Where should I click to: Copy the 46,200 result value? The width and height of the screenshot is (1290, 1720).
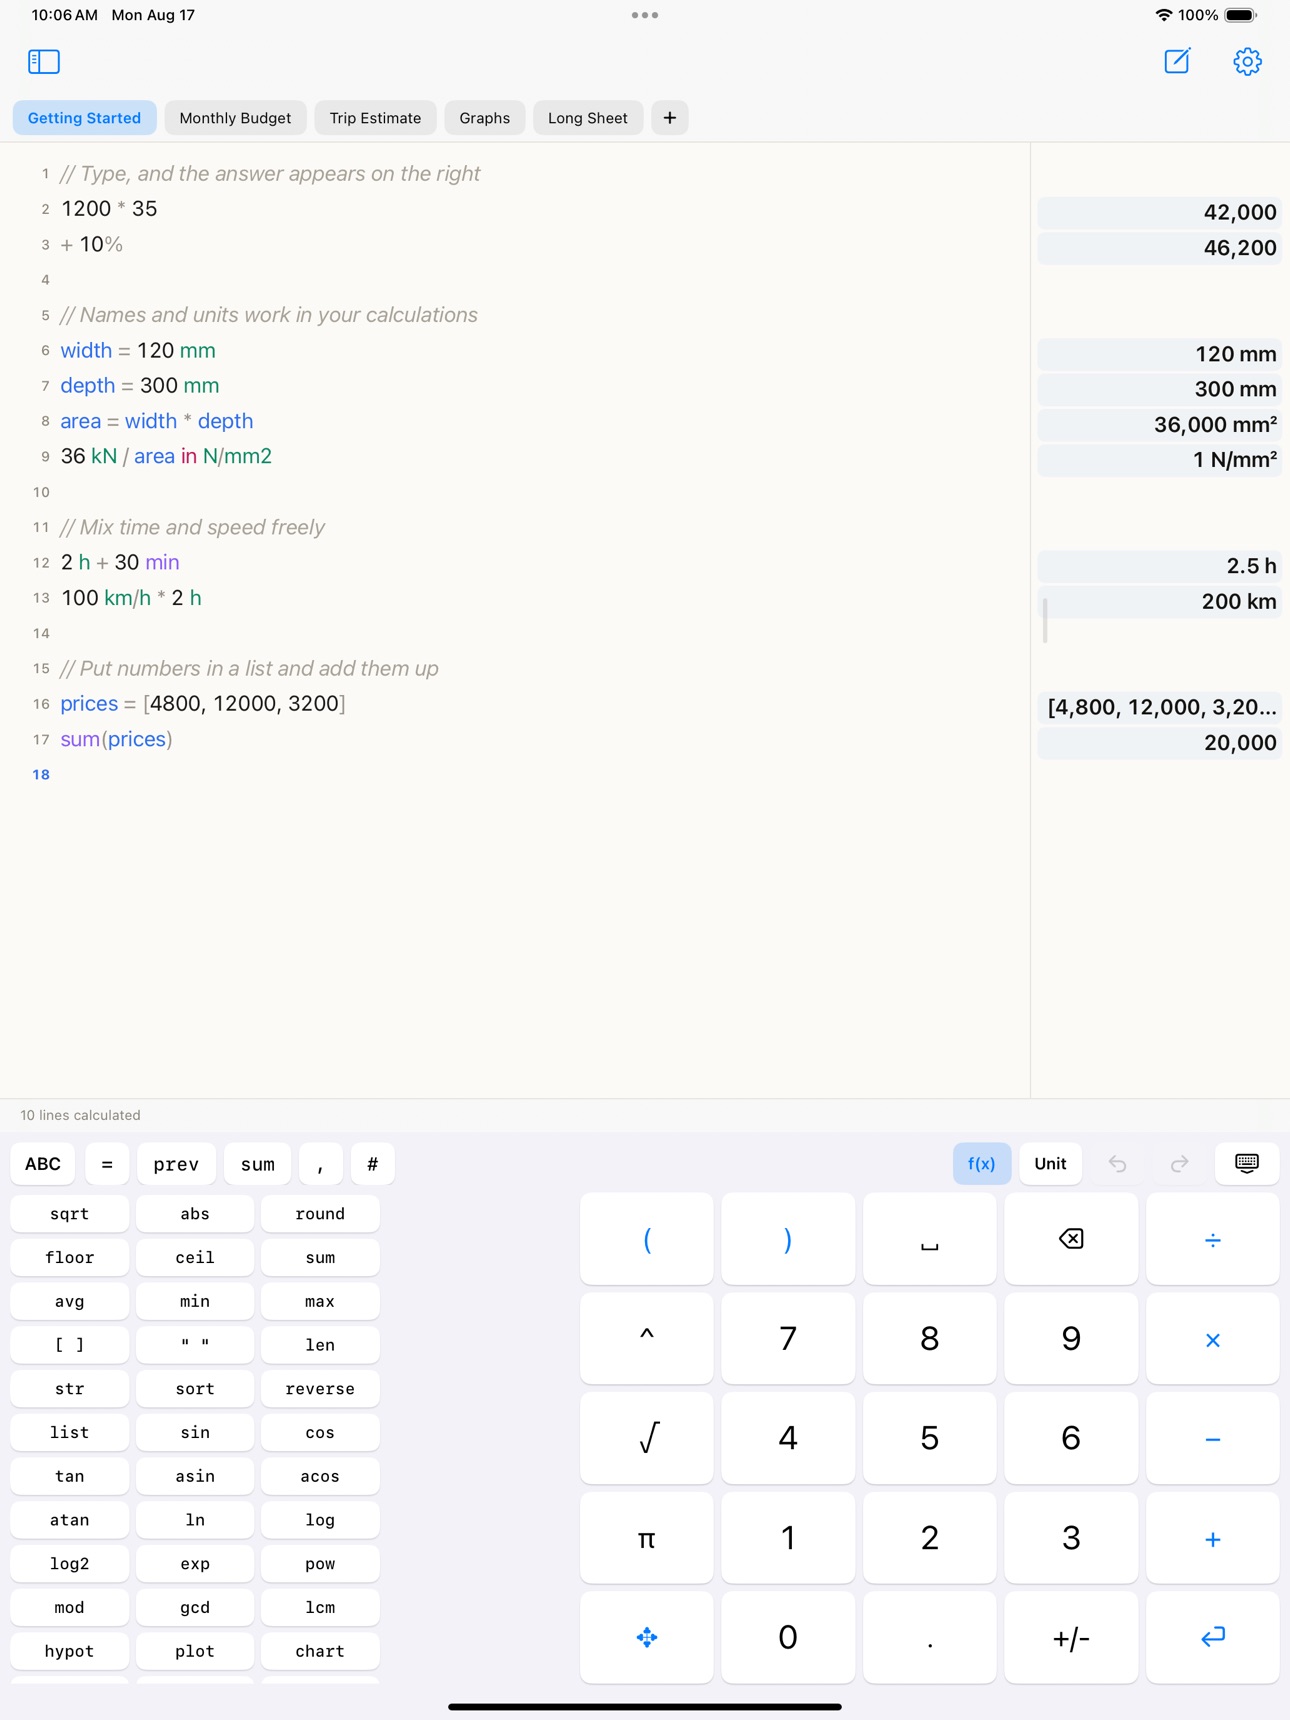[1160, 248]
